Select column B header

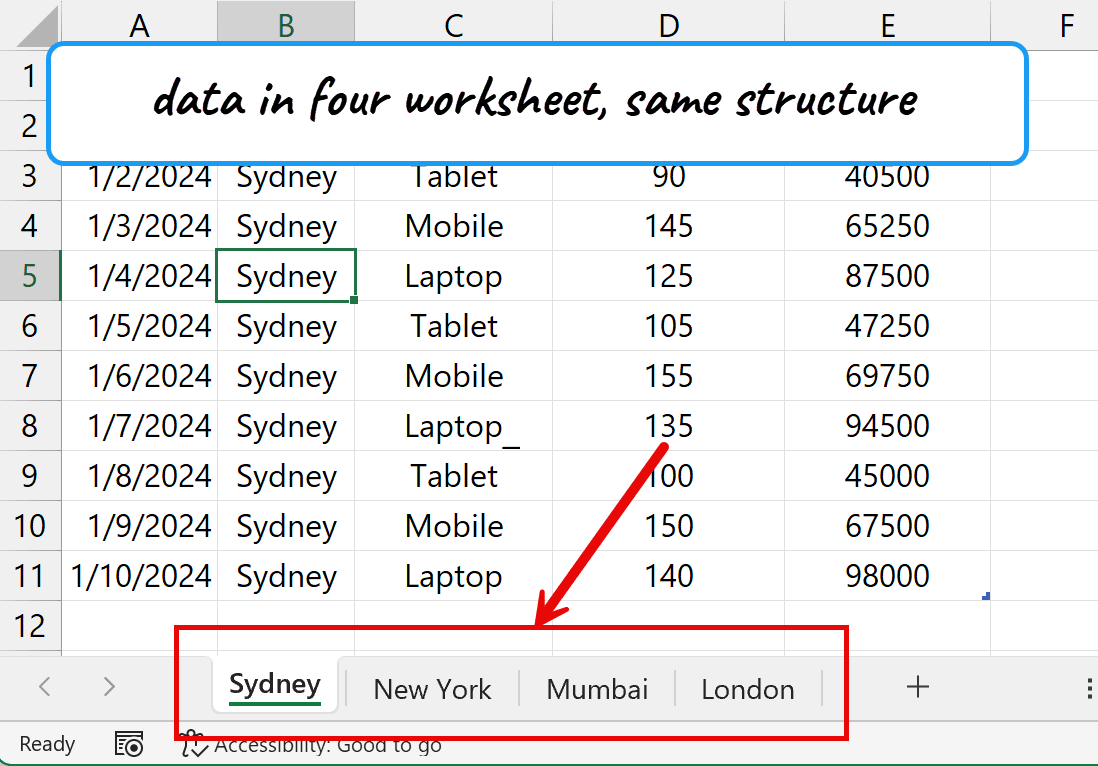(x=286, y=25)
